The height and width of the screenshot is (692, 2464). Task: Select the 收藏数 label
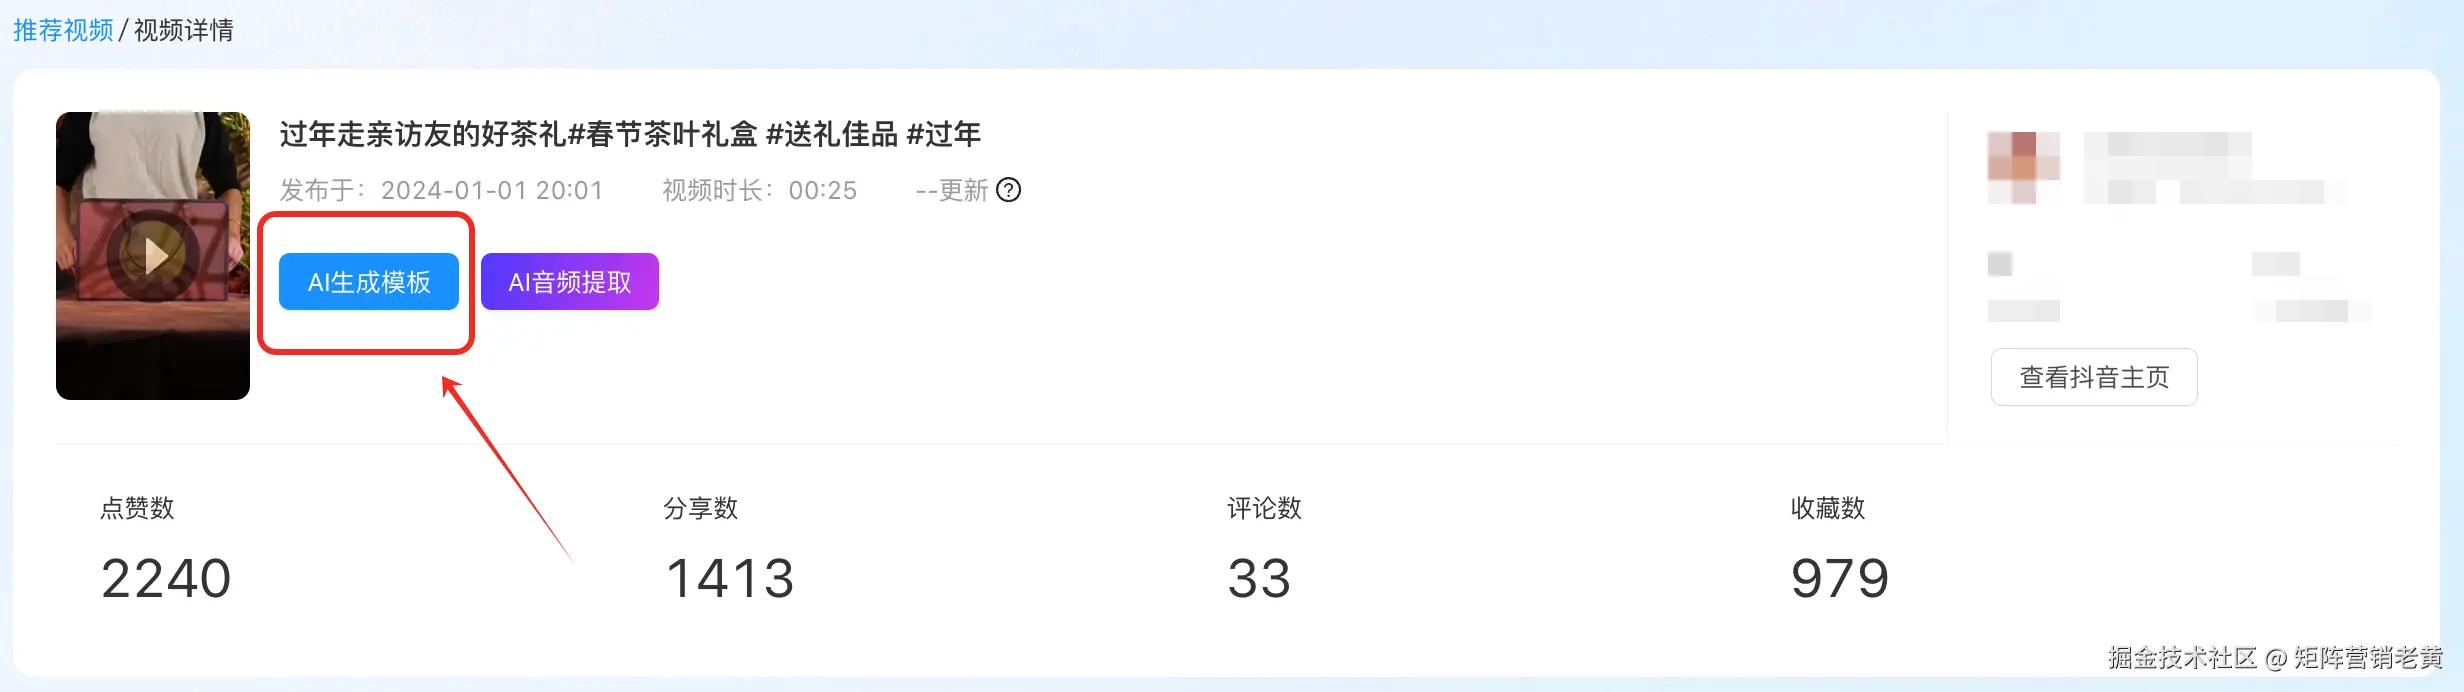[x=1827, y=508]
